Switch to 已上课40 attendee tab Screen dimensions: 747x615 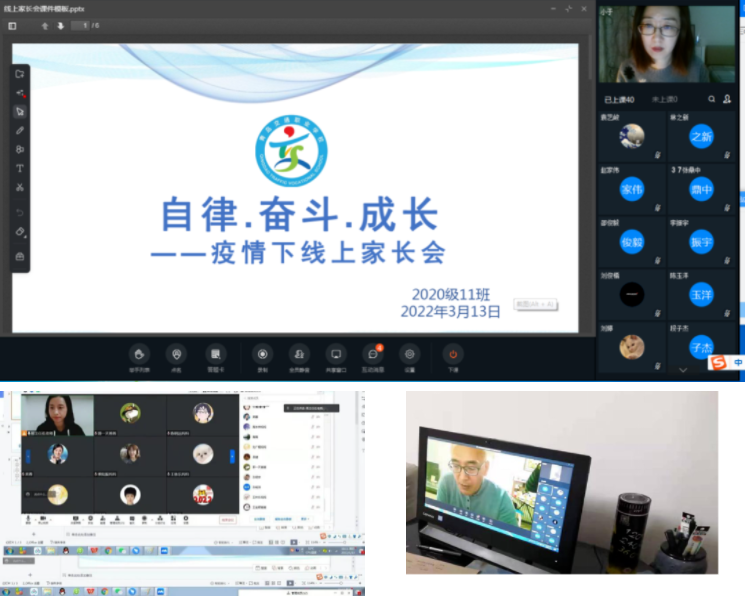[x=619, y=100]
